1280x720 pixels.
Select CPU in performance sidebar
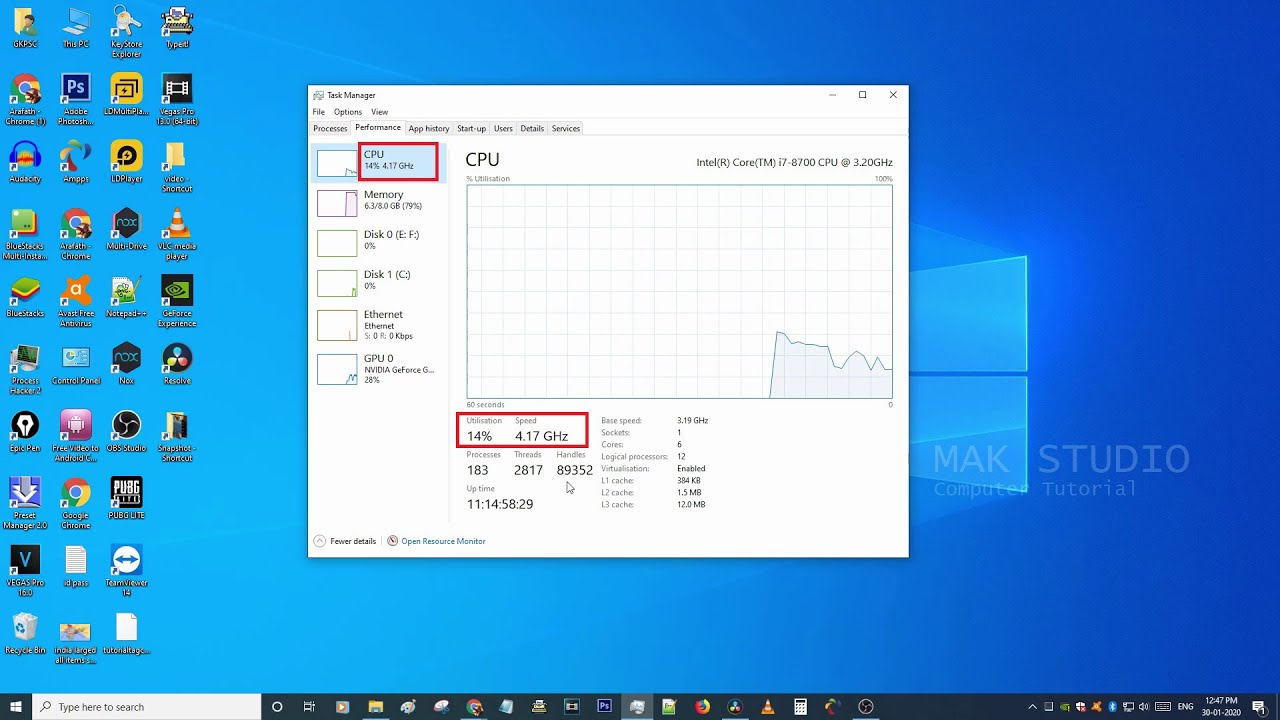pos(378,161)
